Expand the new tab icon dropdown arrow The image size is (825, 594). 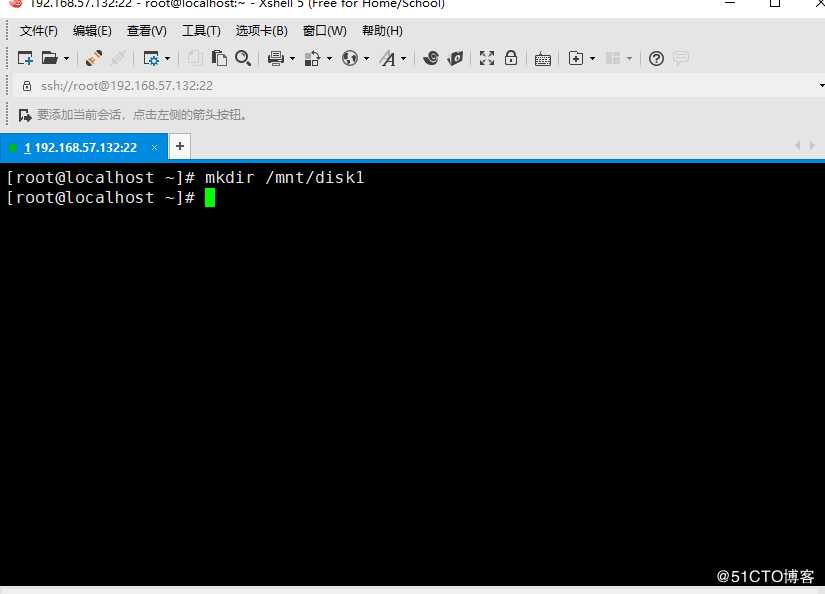click(593, 58)
